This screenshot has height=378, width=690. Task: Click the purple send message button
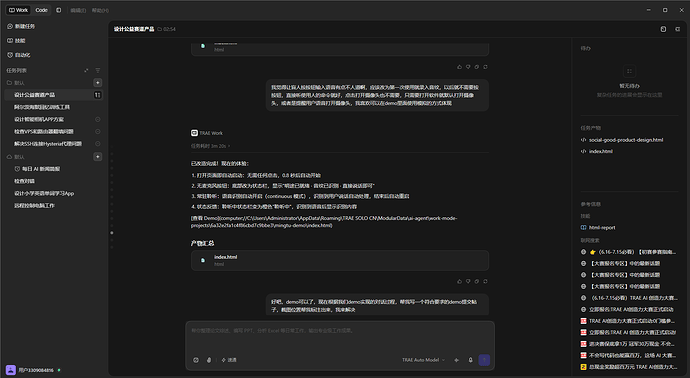pos(484,360)
